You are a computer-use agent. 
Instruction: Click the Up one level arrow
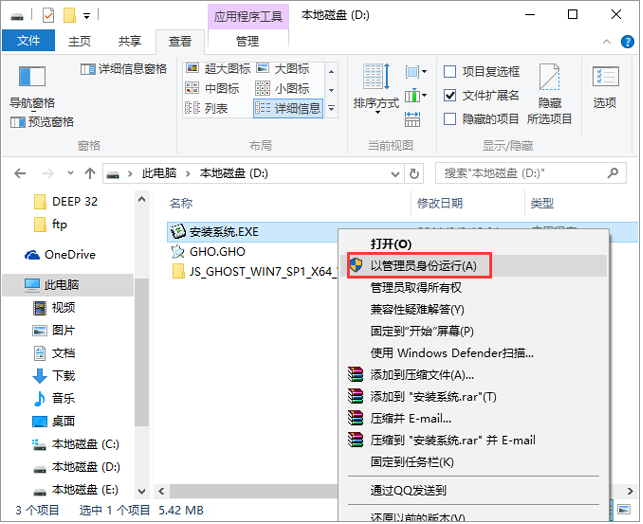pos(90,174)
